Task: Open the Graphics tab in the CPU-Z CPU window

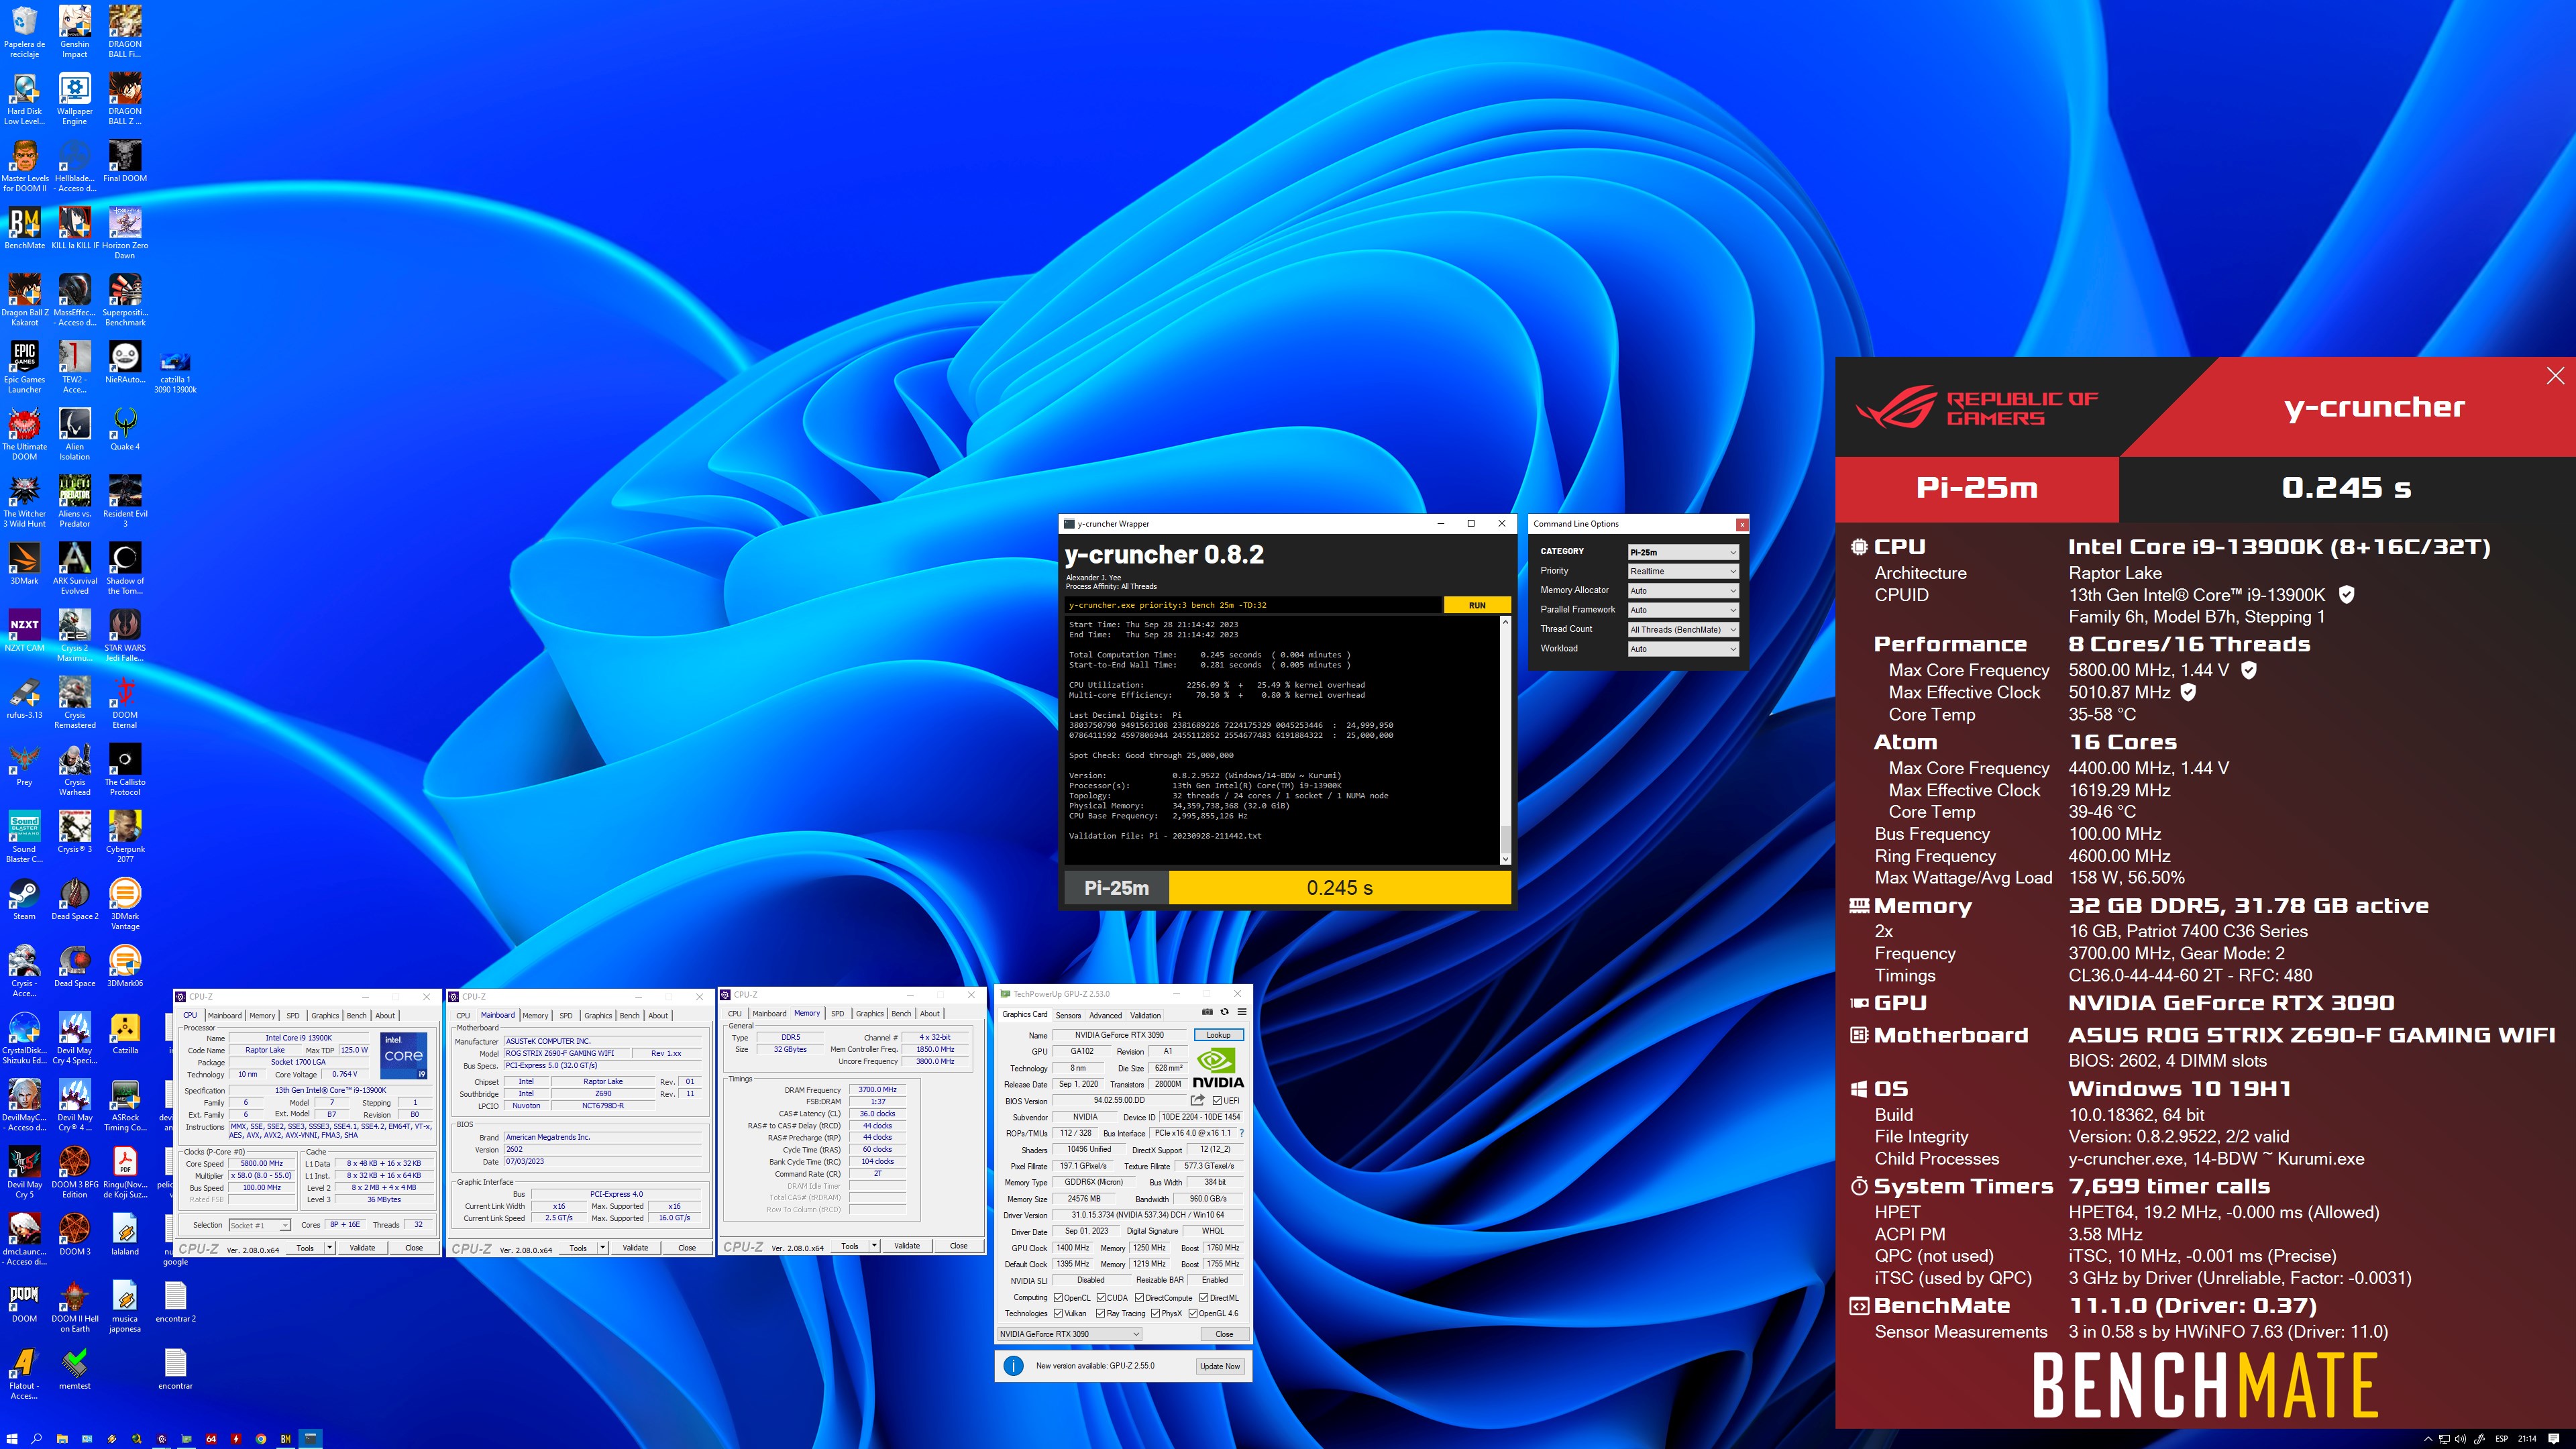Action: coord(325,1016)
